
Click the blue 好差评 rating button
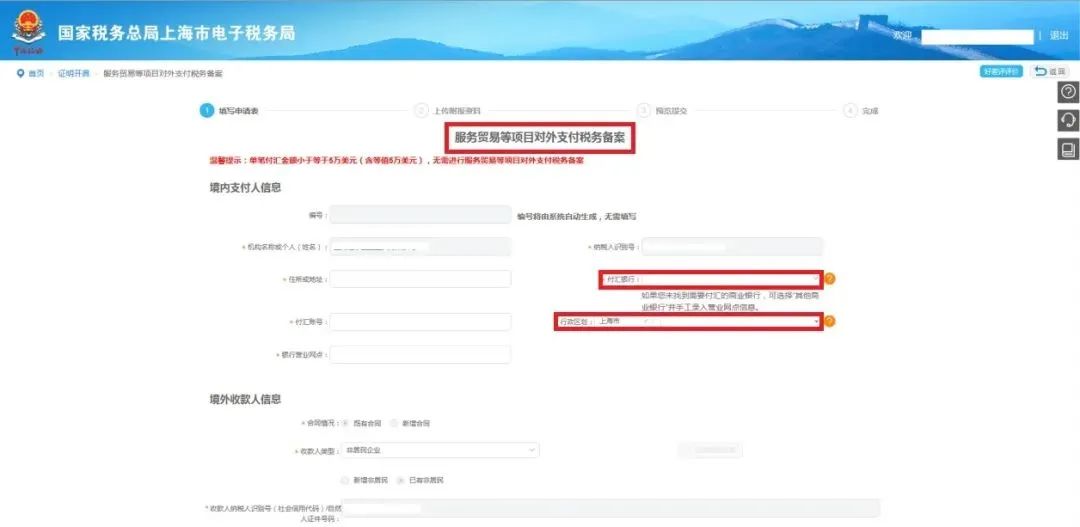point(1001,72)
